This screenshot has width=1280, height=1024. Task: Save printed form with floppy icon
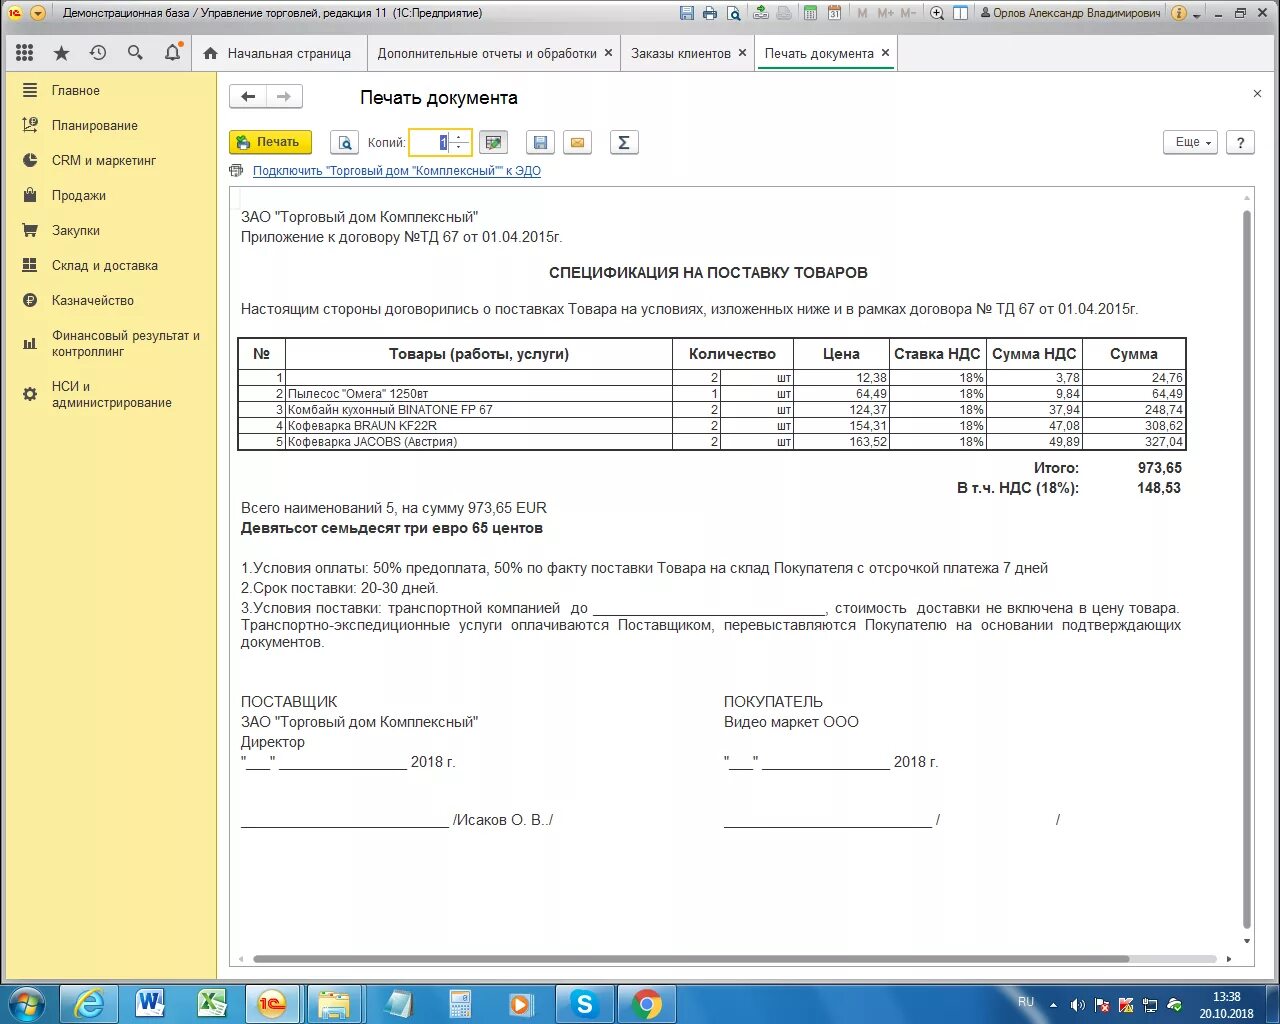[x=540, y=142]
